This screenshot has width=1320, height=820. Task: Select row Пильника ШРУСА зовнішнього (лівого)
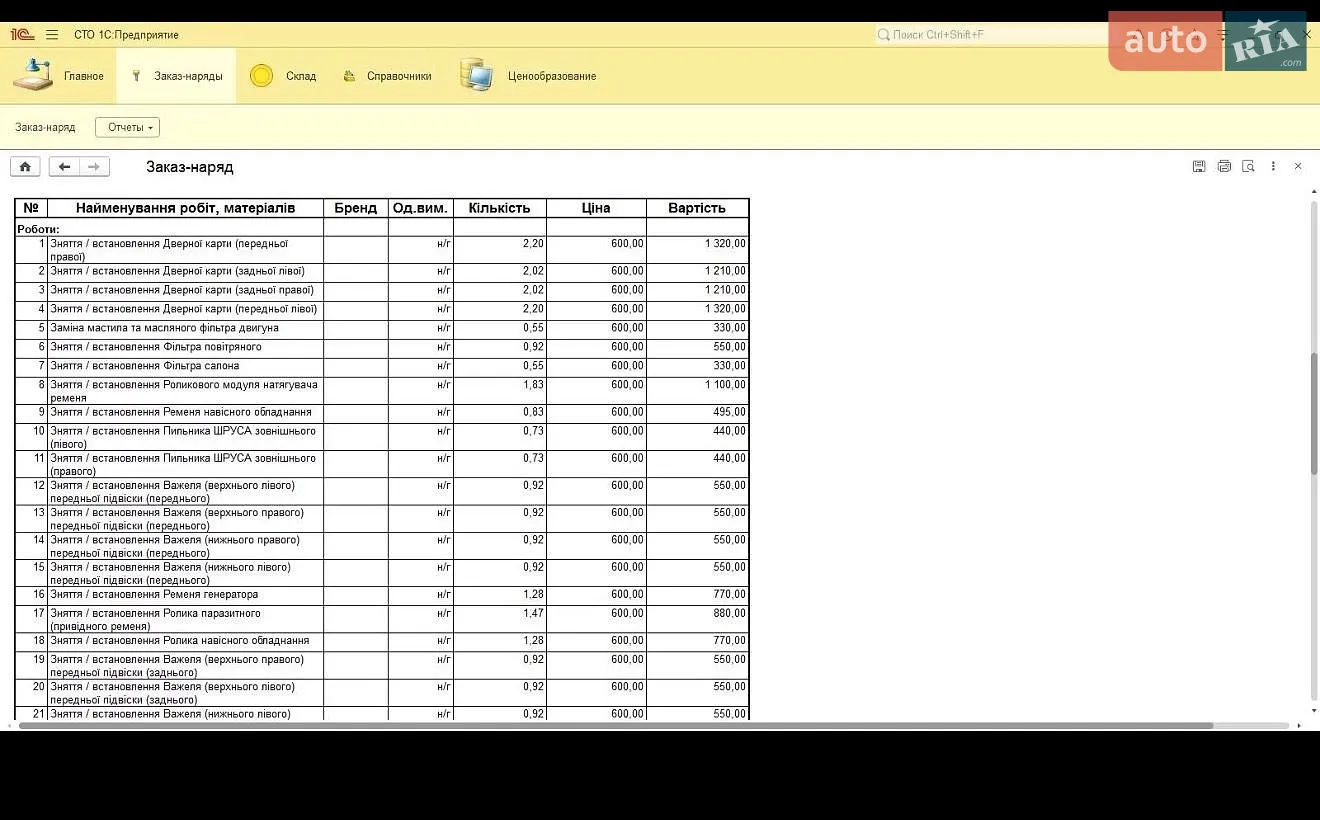(381, 437)
